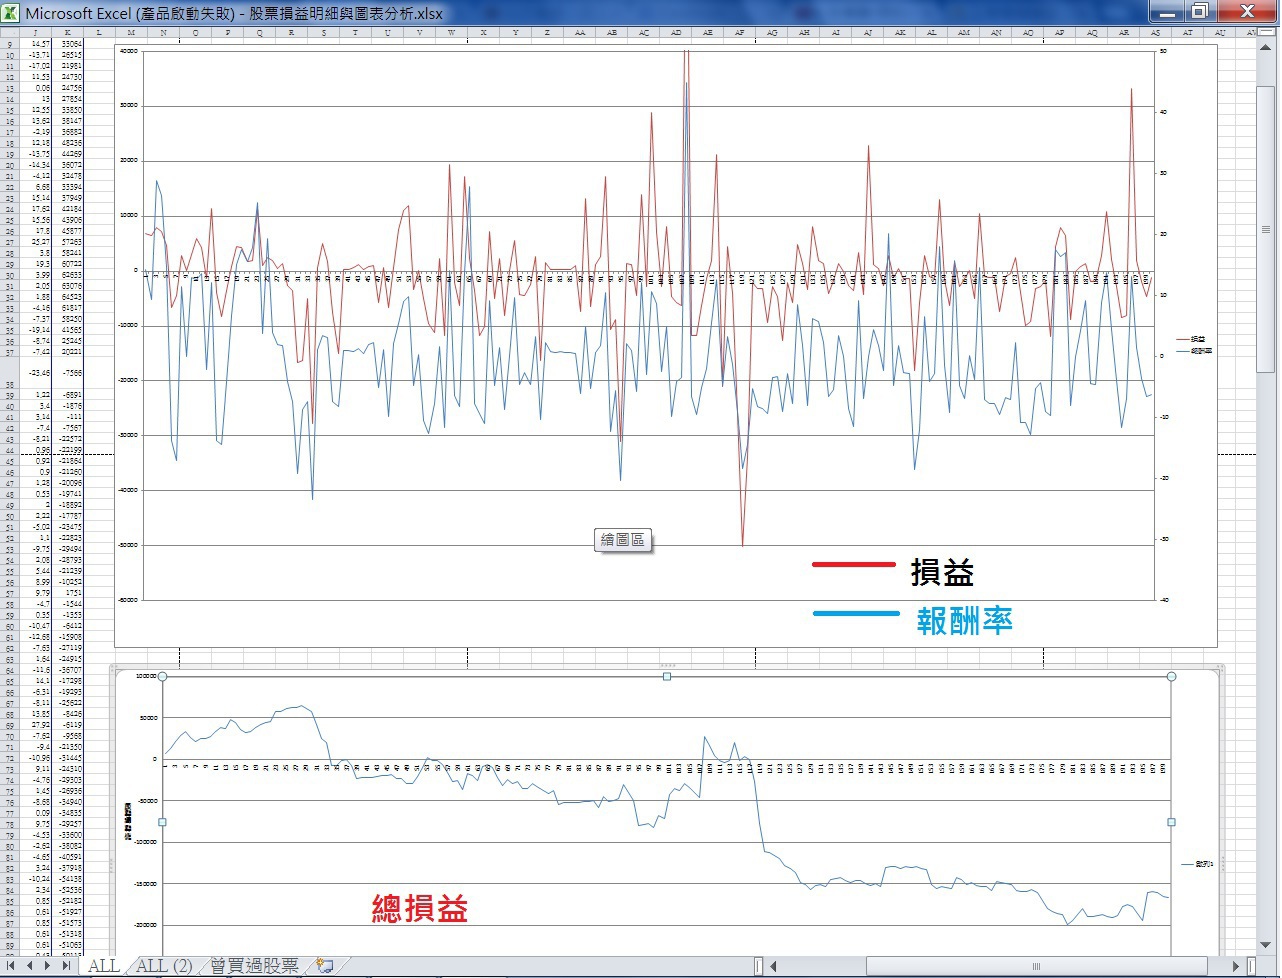This screenshot has height=978, width=1282.
Task: Click the Excel icon in title bar
Action: [11, 13]
